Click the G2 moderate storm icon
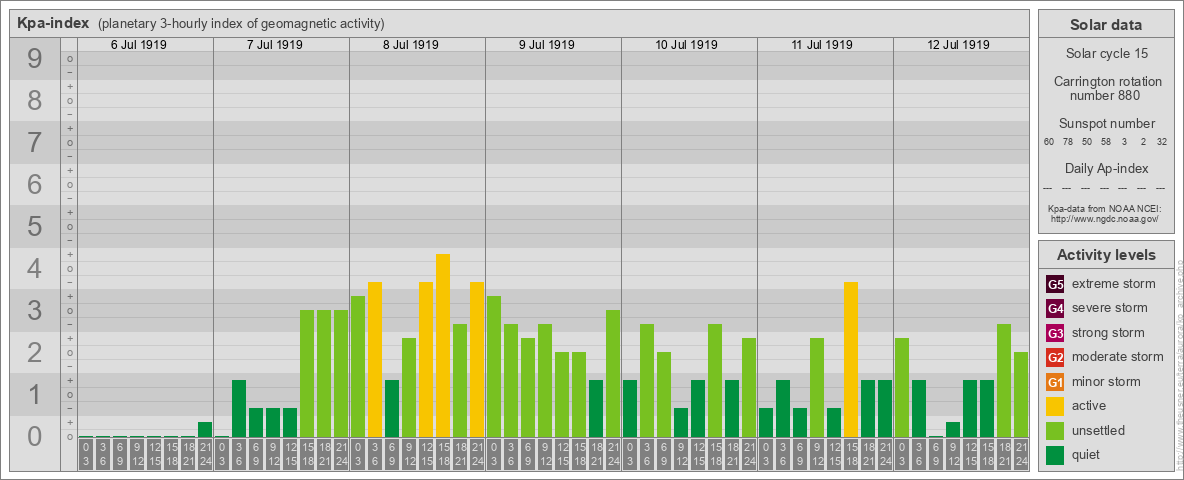 pos(1055,357)
